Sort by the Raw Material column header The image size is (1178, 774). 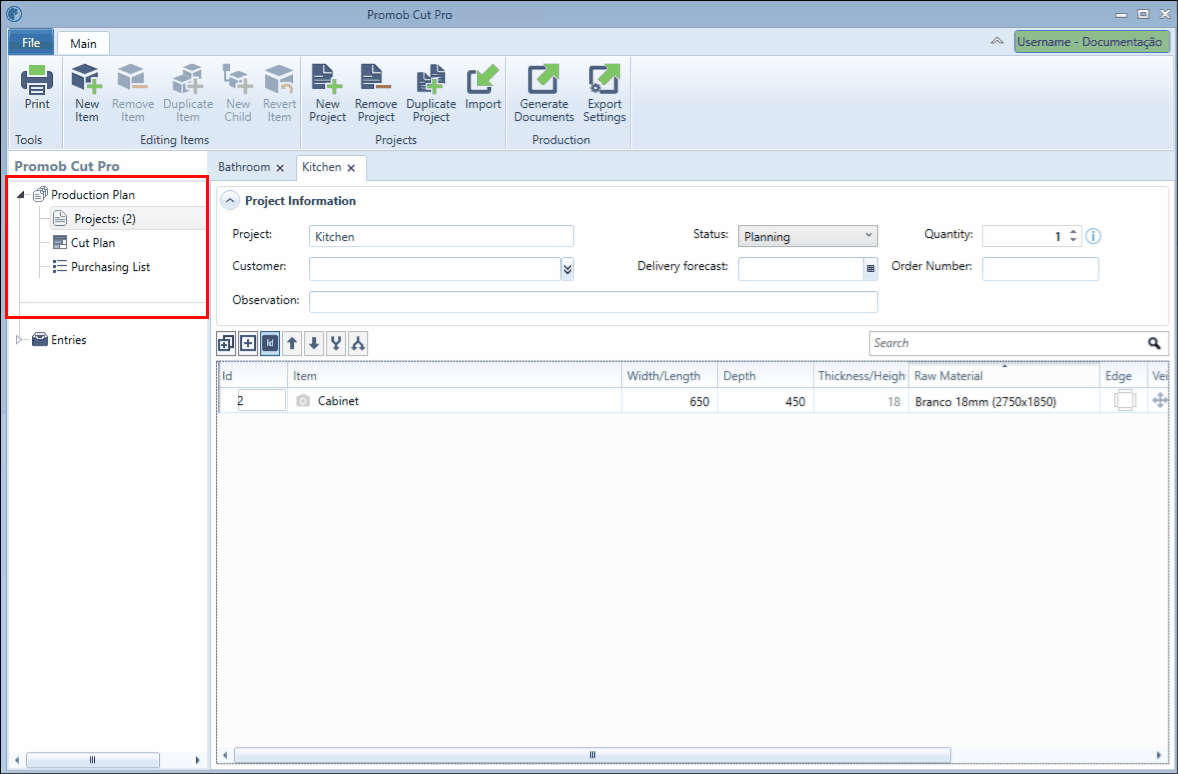[x=1005, y=376]
